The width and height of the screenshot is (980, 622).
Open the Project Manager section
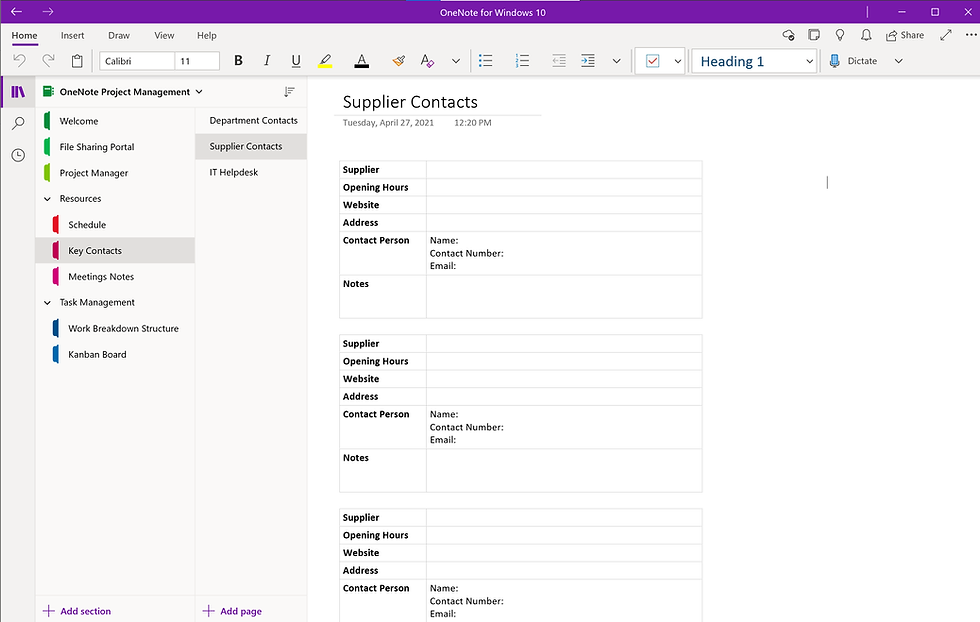click(x=115, y=173)
